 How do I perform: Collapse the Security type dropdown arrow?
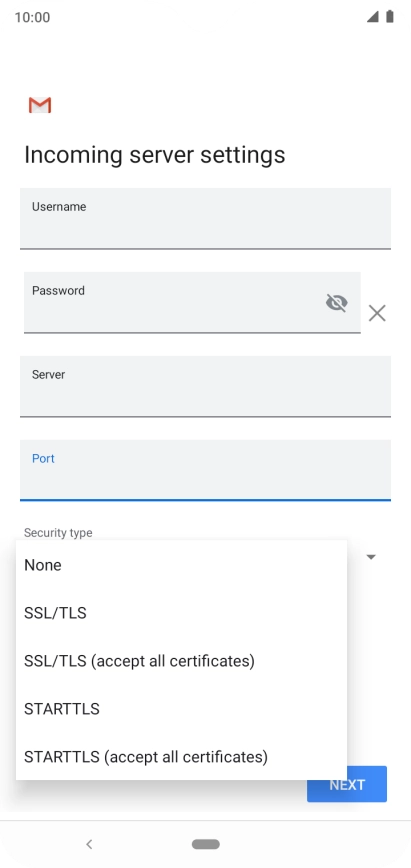point(371,557)
